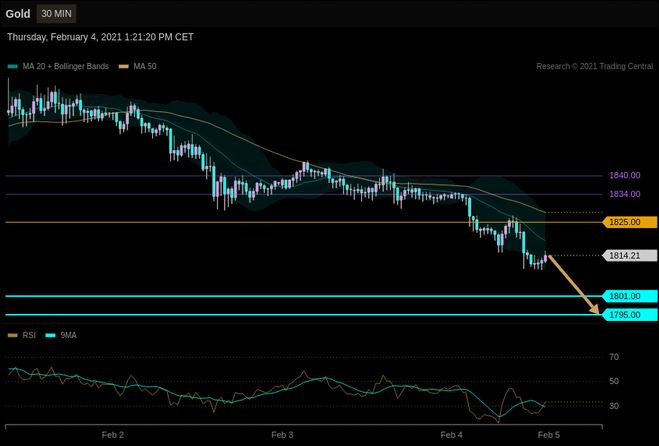Click the Feb 2 date axis label
Viewport: 659px width, 446px height.
click(113, 435)
